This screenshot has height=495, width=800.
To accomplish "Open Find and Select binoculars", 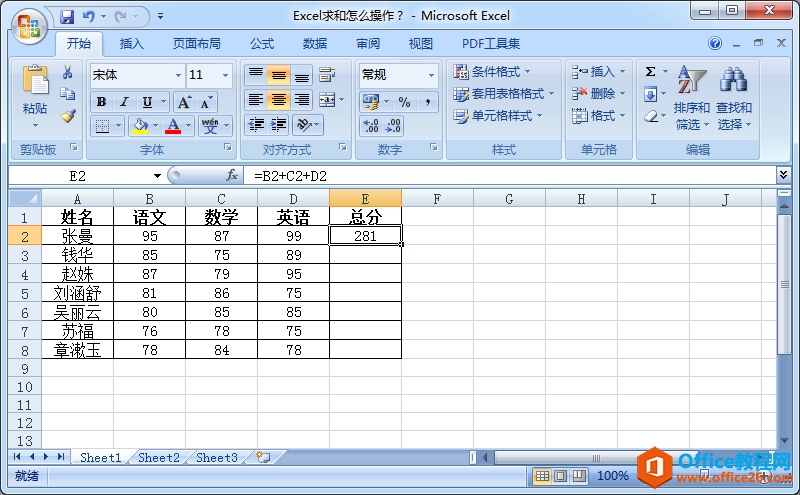I will [734, 99].
